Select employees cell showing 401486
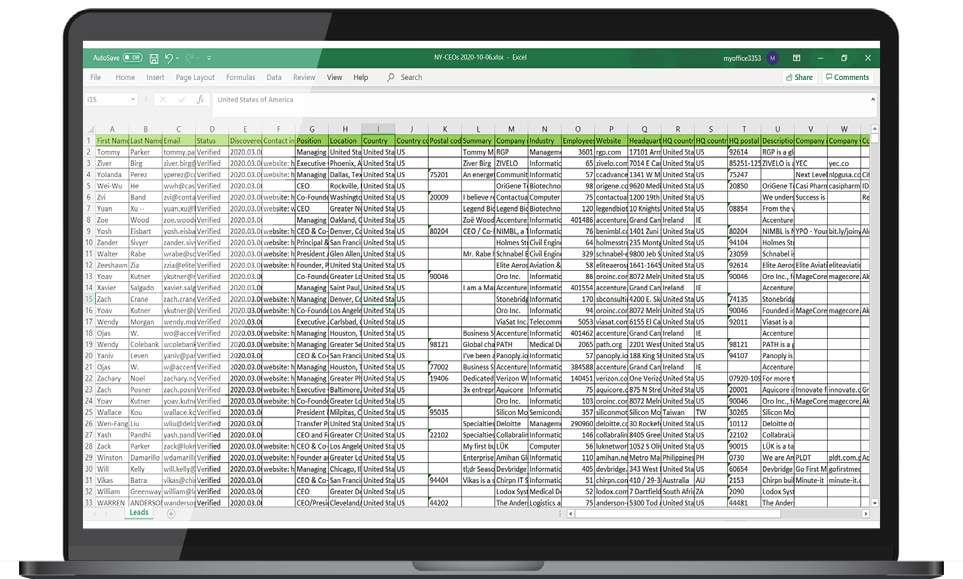The image size is (963, 579). (578, 220)
